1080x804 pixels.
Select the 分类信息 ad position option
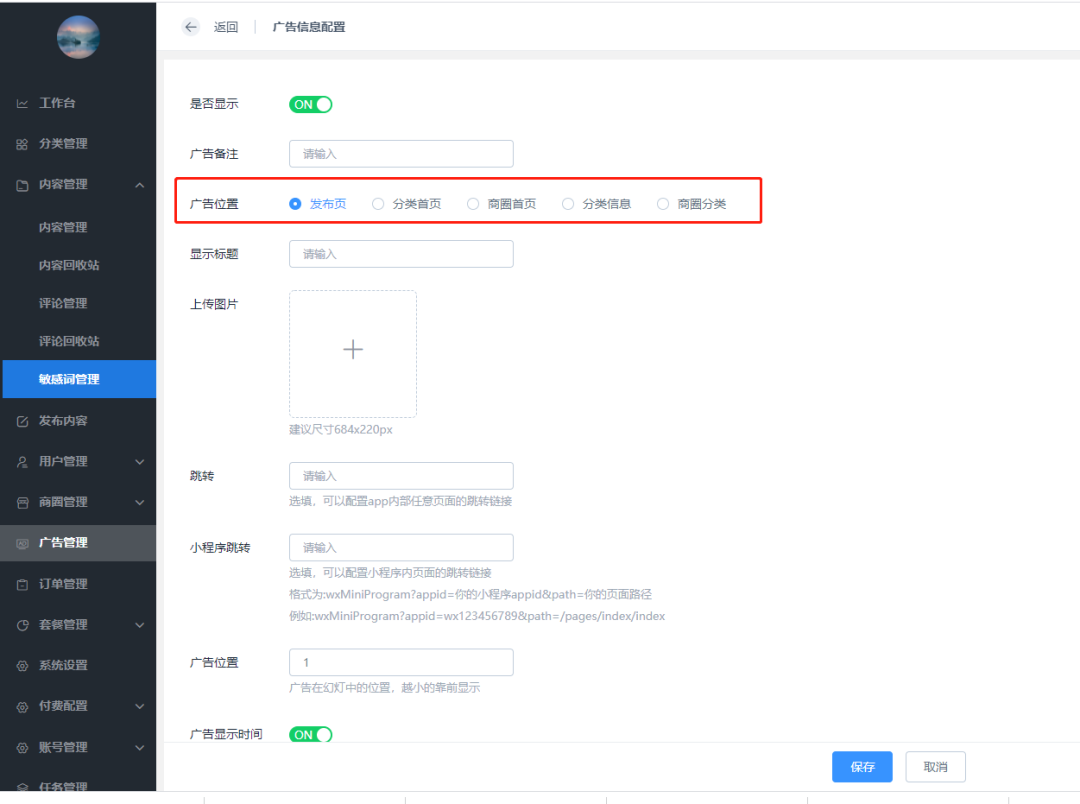point(567,203)
